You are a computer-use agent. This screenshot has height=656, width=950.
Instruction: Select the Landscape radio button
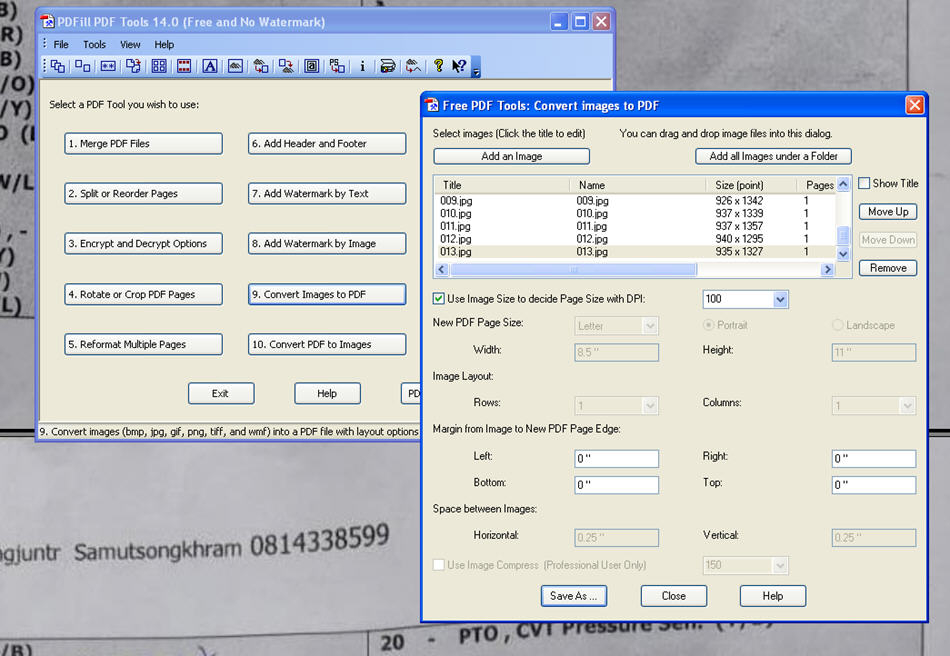point(837,325)
